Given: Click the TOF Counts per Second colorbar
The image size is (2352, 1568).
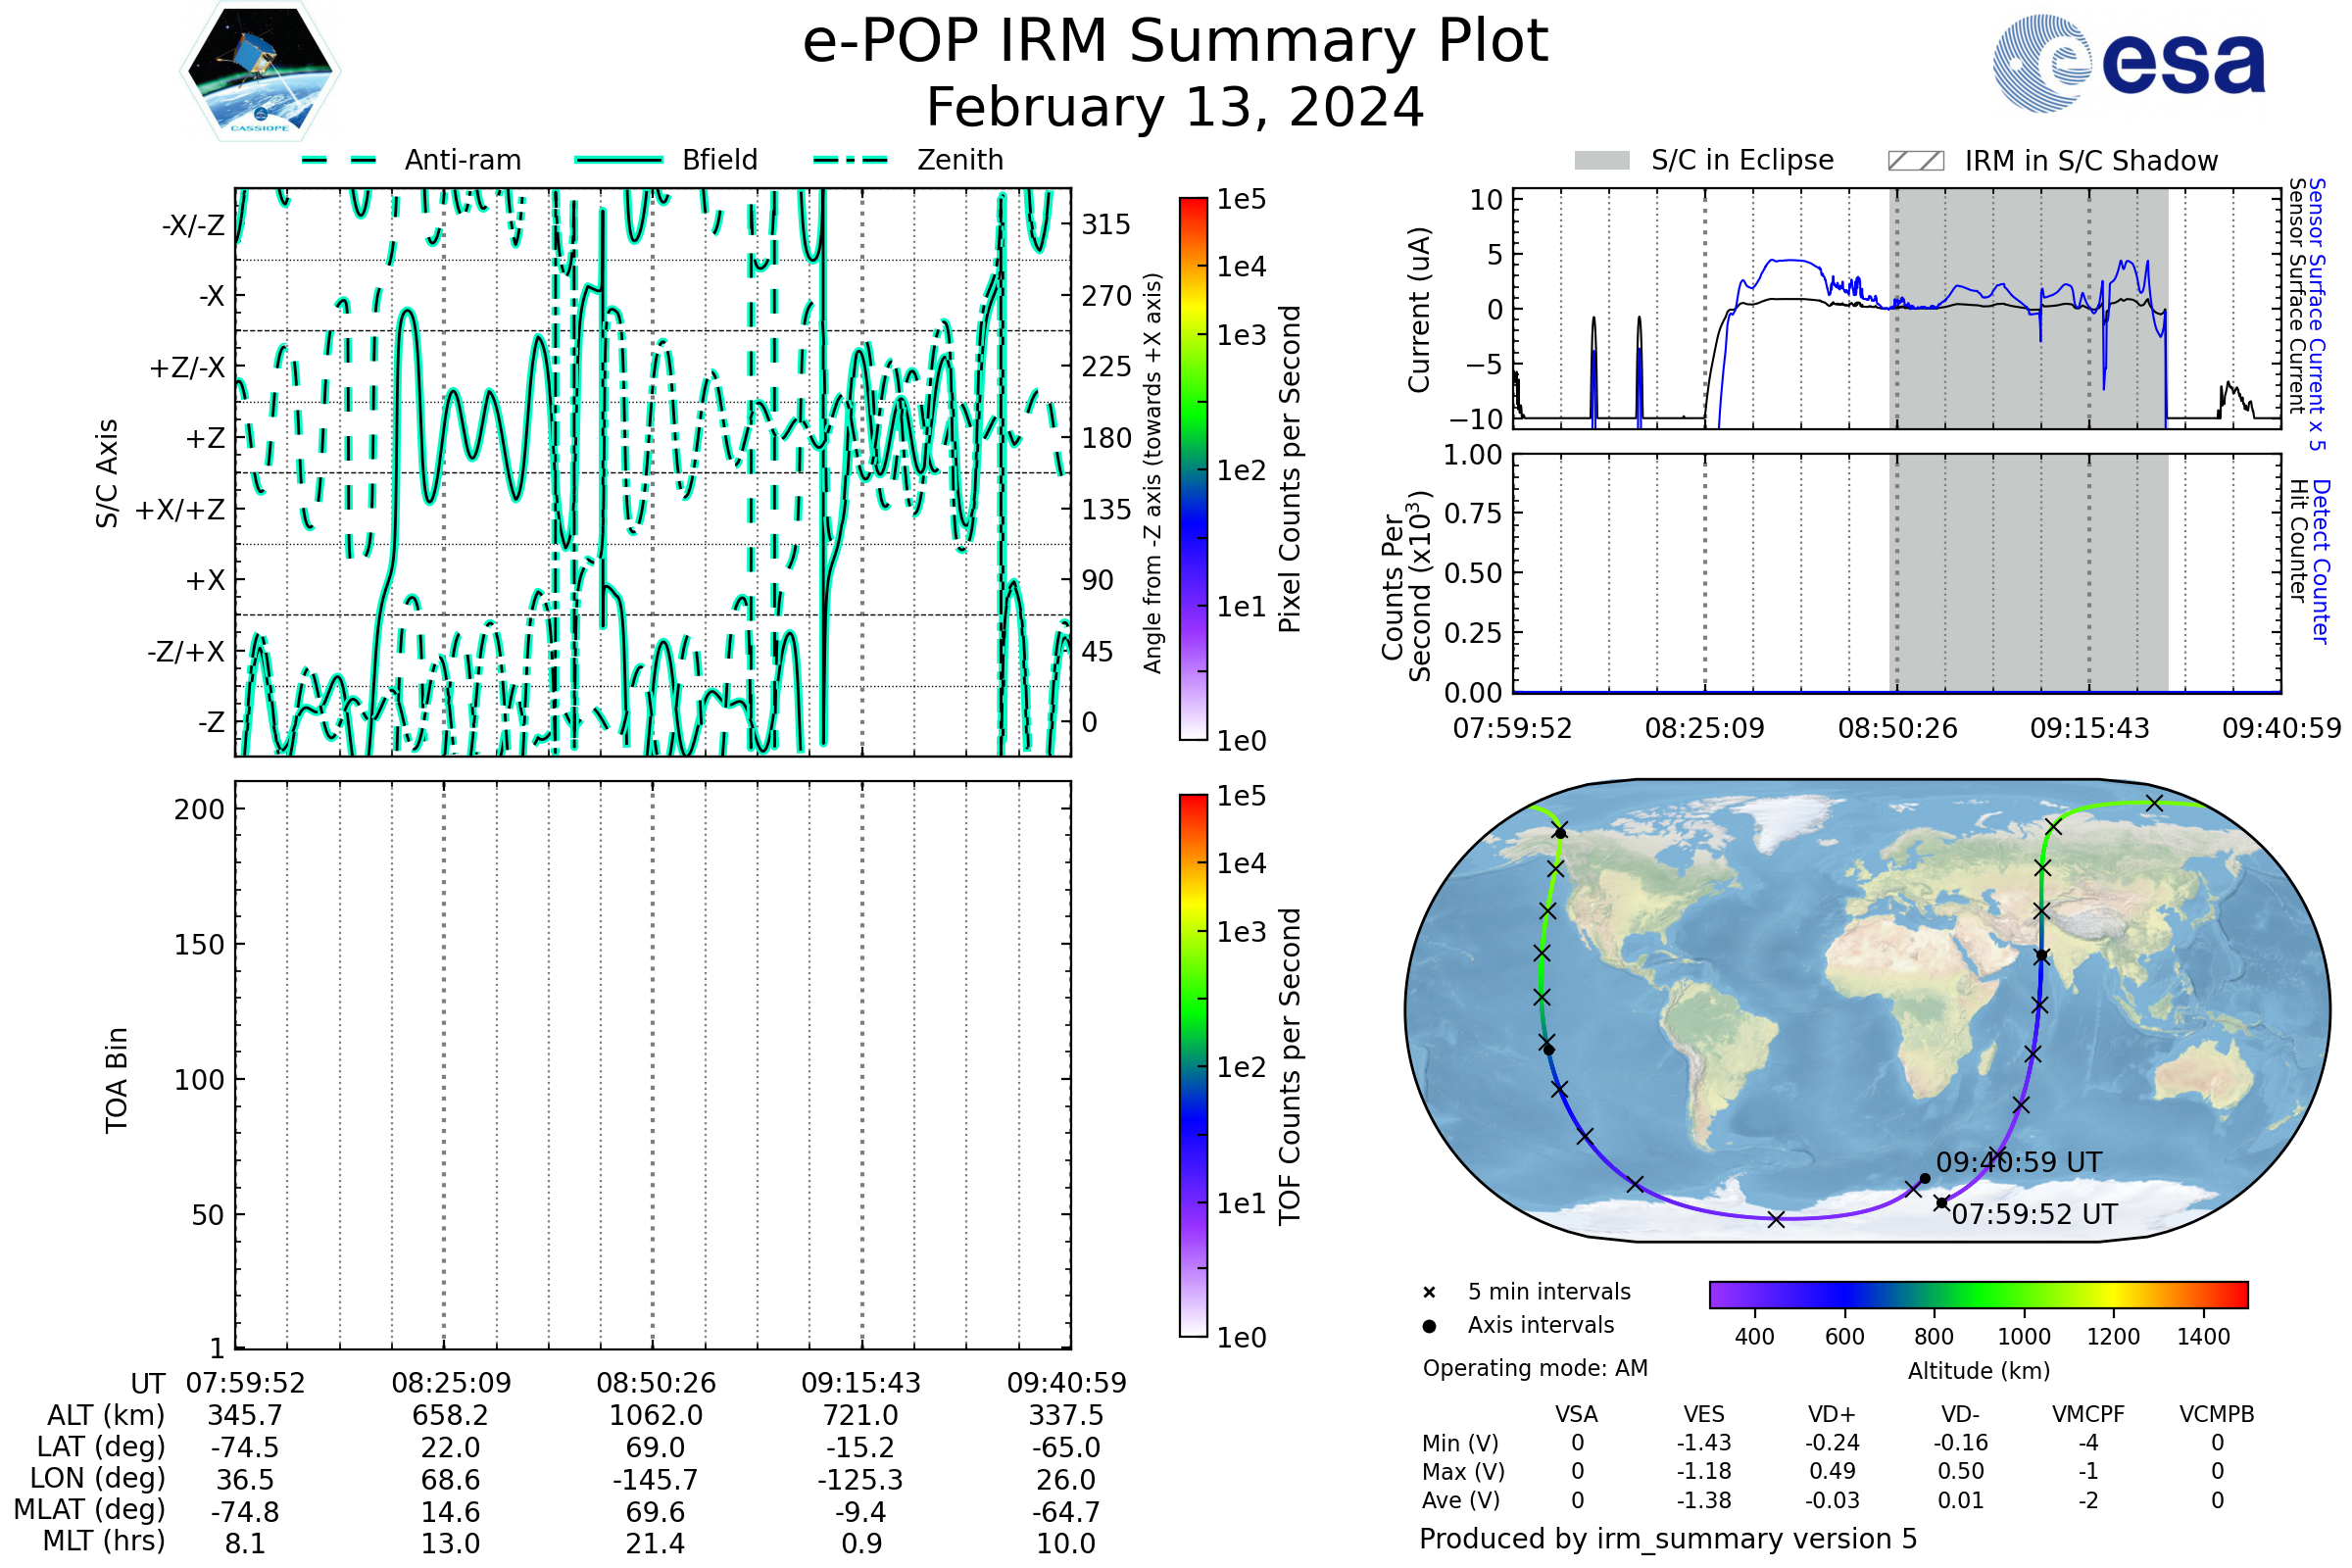Looking at the screenshot, I should point(1193,1065).
